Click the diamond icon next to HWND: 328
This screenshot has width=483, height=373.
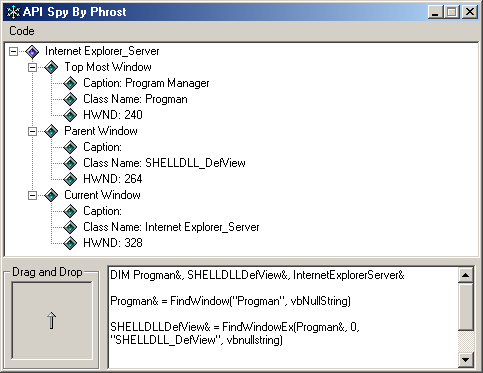tap(70, 243)
